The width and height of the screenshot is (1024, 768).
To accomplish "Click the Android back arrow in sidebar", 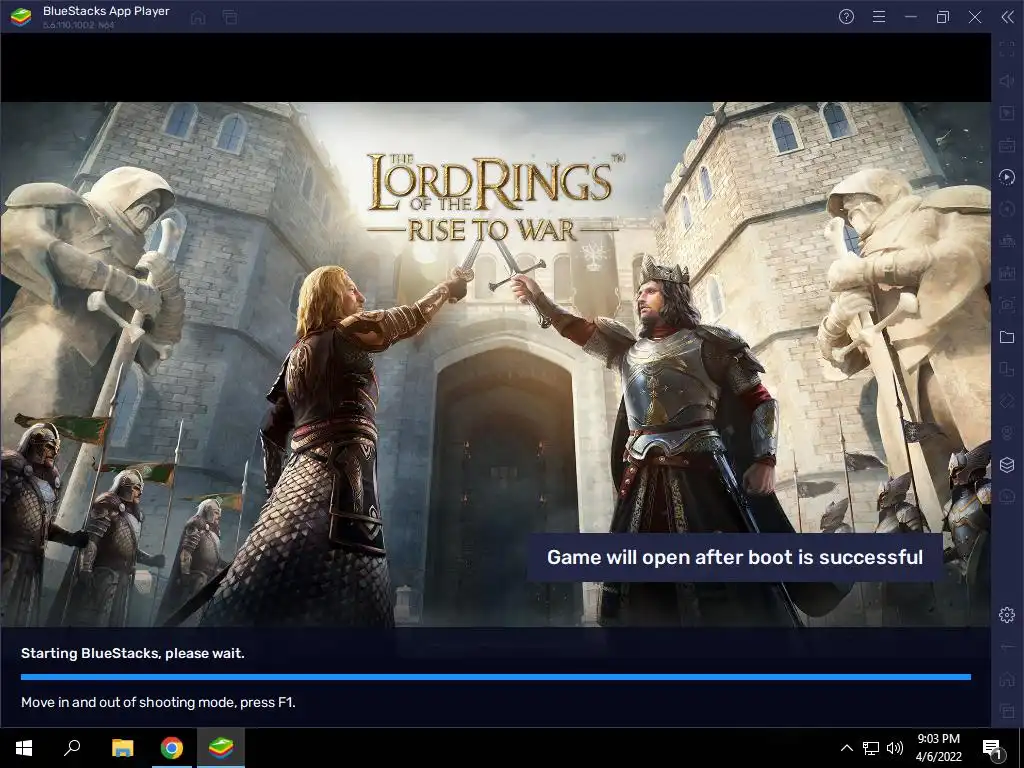I will pyautogui.click(x=1007, y=647).
